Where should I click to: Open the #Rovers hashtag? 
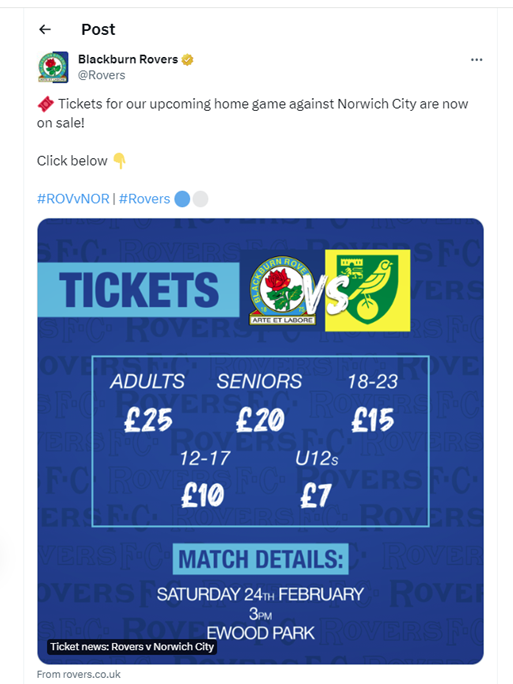(144, 199)
